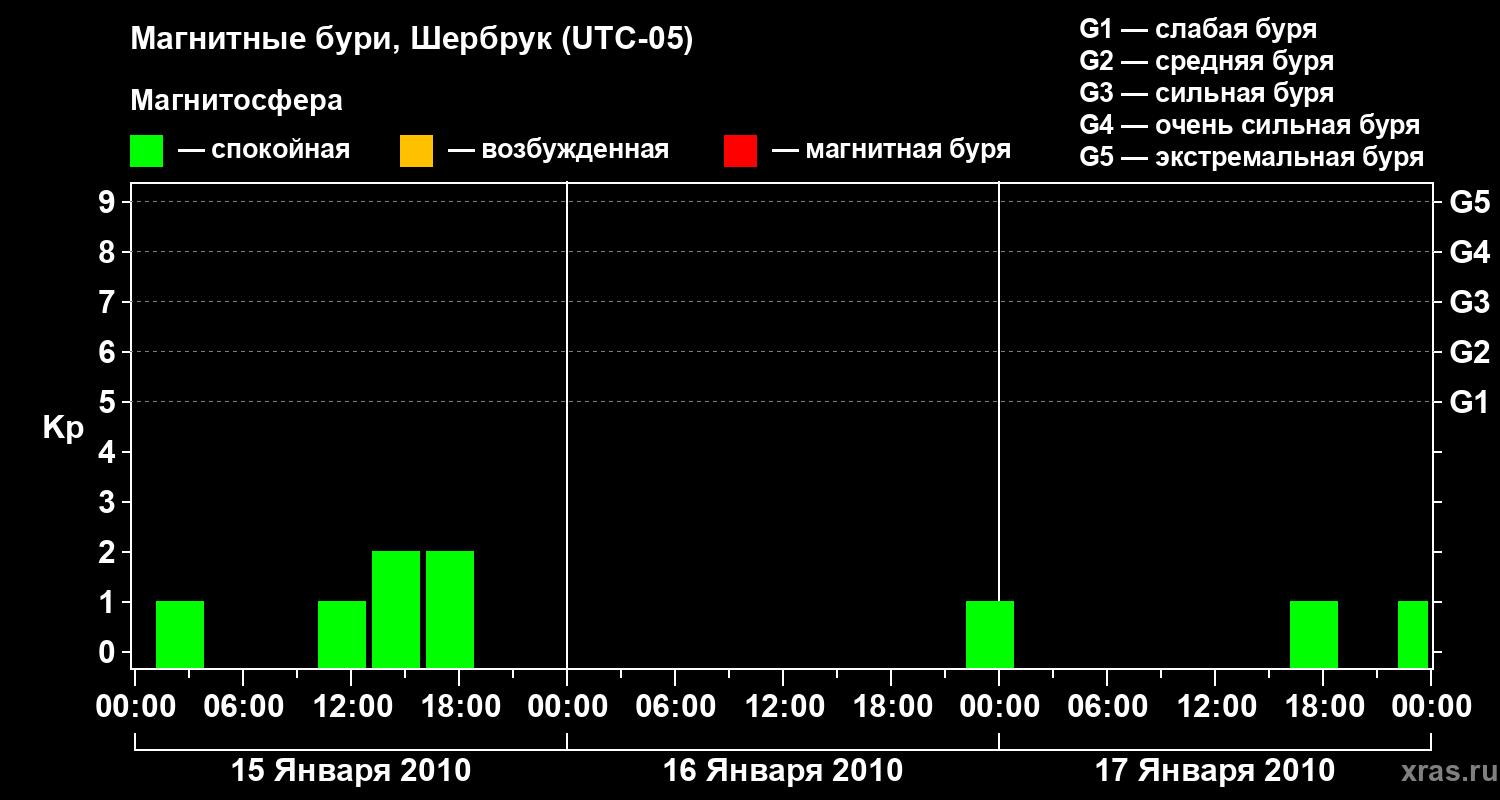Click the green 'спокойная' legend swatch
This screenshot has height=800, width=1500.
tap(147, 151)
